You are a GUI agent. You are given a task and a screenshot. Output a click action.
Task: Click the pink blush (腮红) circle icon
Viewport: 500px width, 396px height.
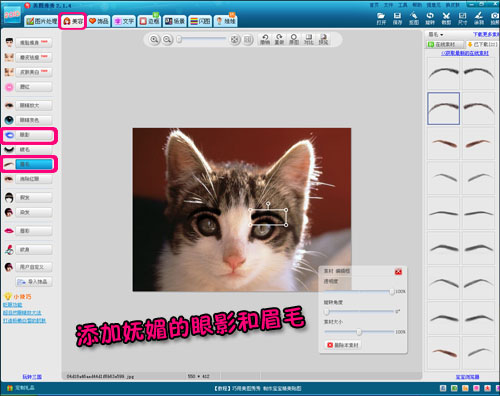(9, 87)
